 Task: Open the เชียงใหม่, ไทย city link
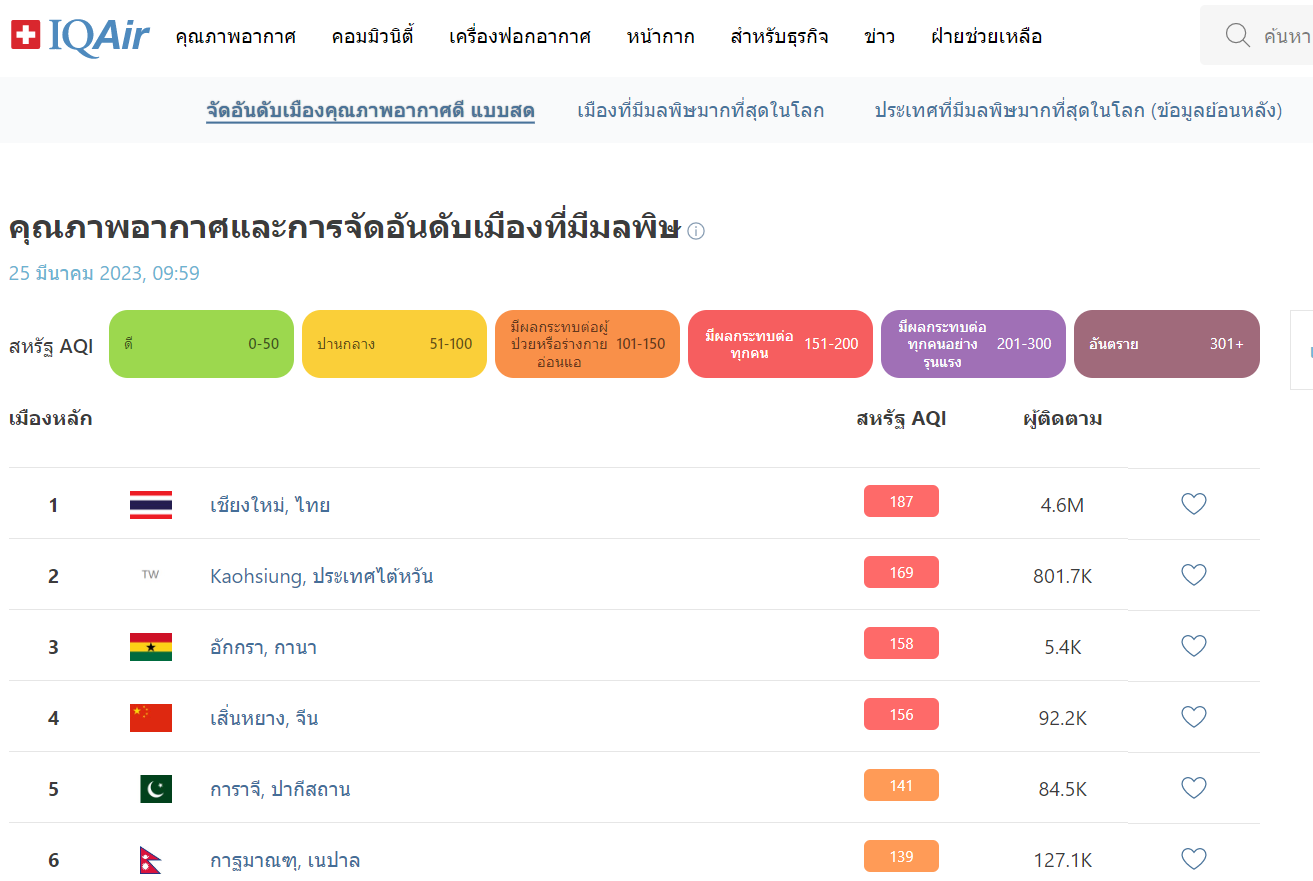point(270,505)
